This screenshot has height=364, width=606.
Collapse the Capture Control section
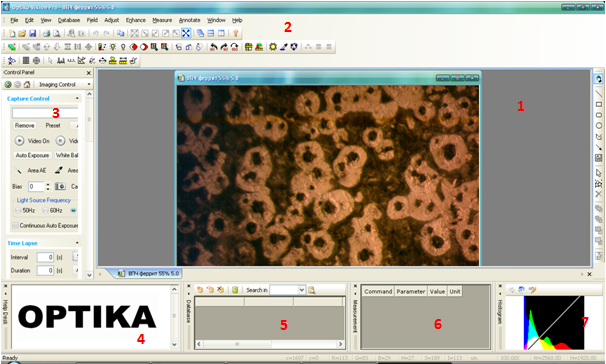pos(77,99)
